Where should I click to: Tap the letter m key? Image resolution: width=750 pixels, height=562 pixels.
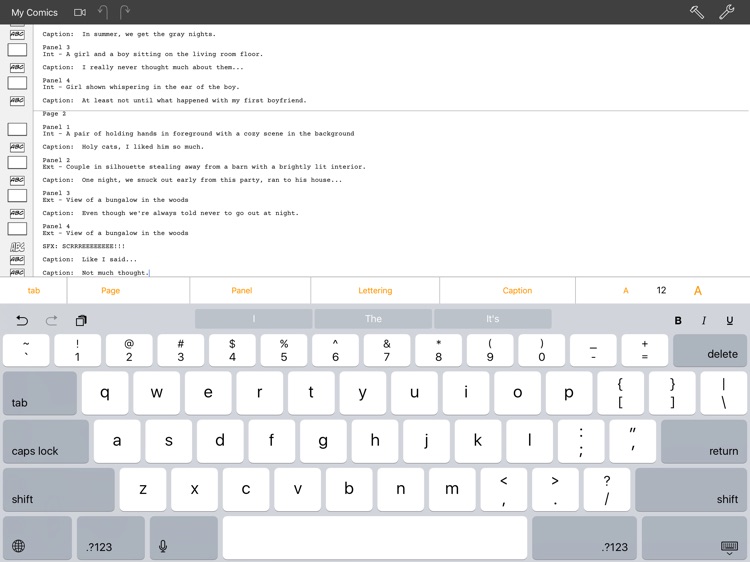click(452, 490)
